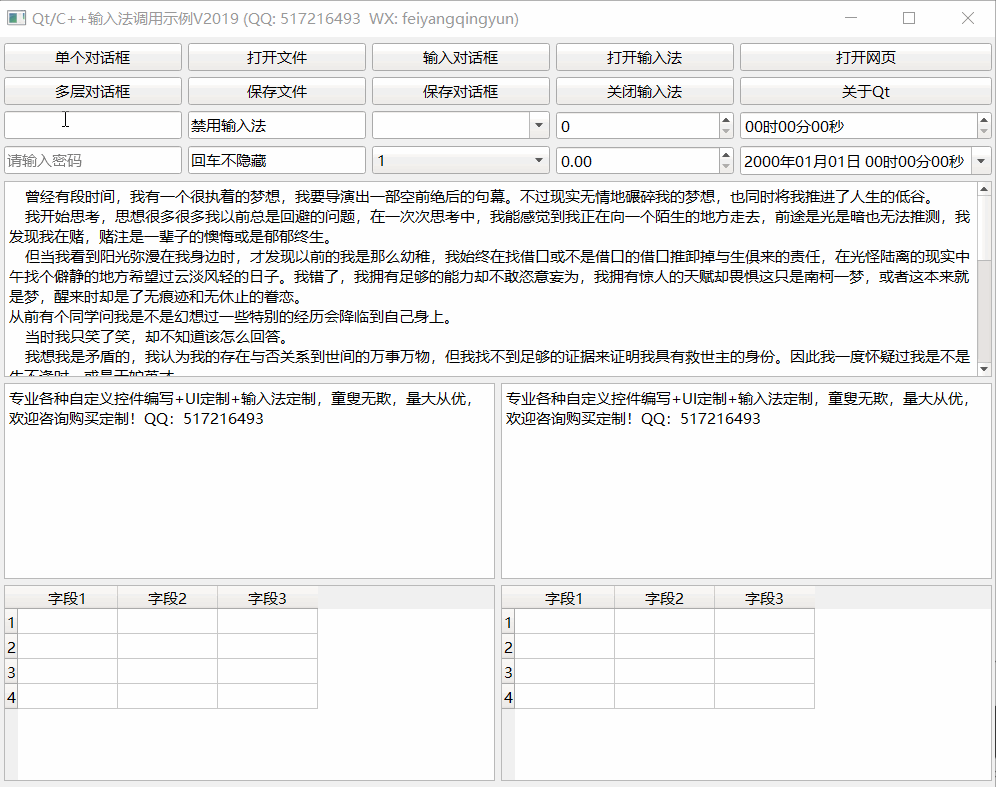Select left table column header 字段3
Viewport: 996px width, 787px height.
coord(267,598)
